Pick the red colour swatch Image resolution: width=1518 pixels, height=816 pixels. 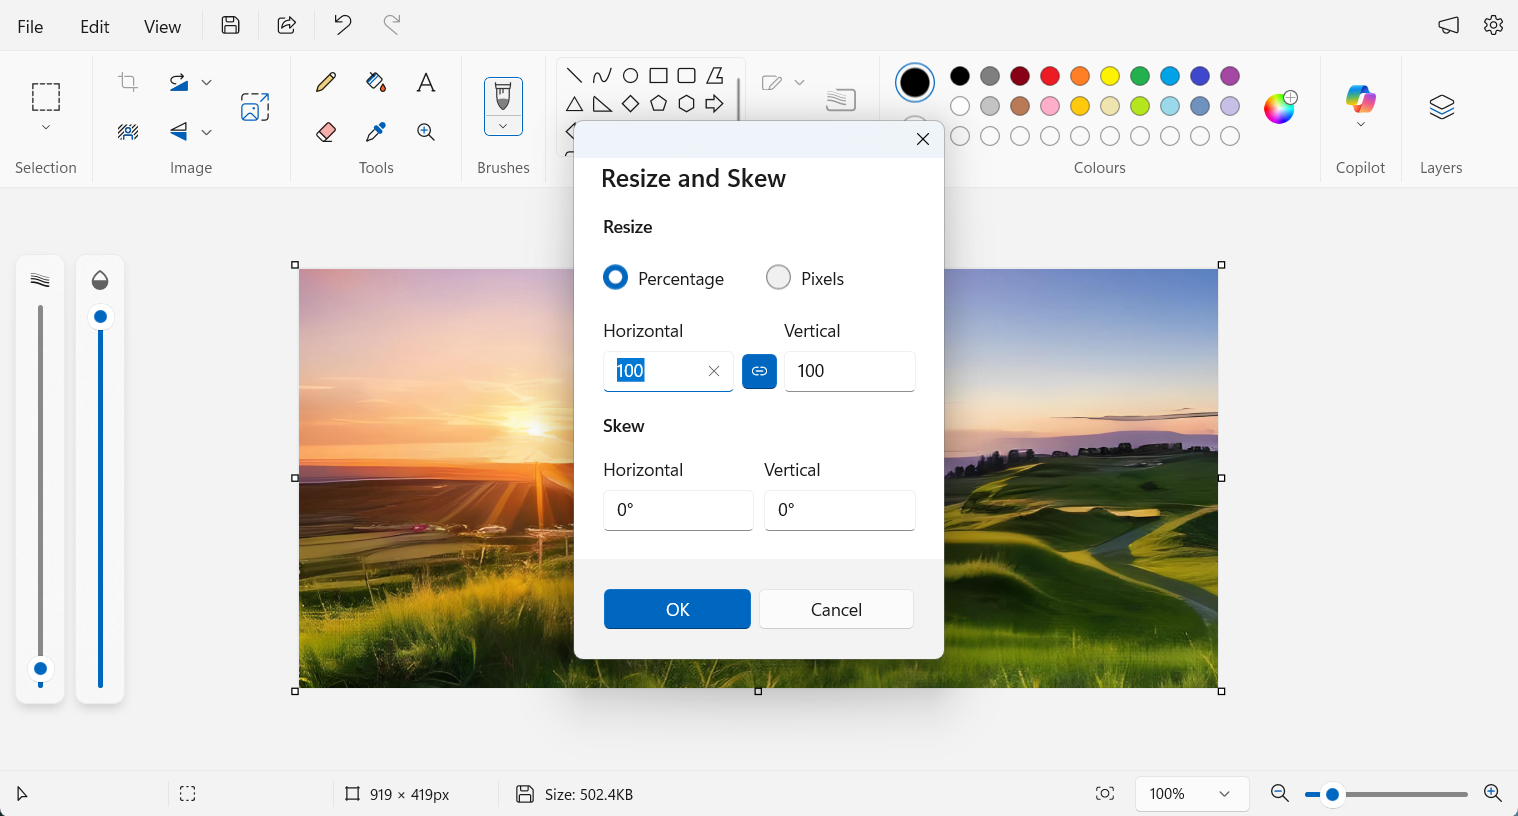pos(1050,76)
